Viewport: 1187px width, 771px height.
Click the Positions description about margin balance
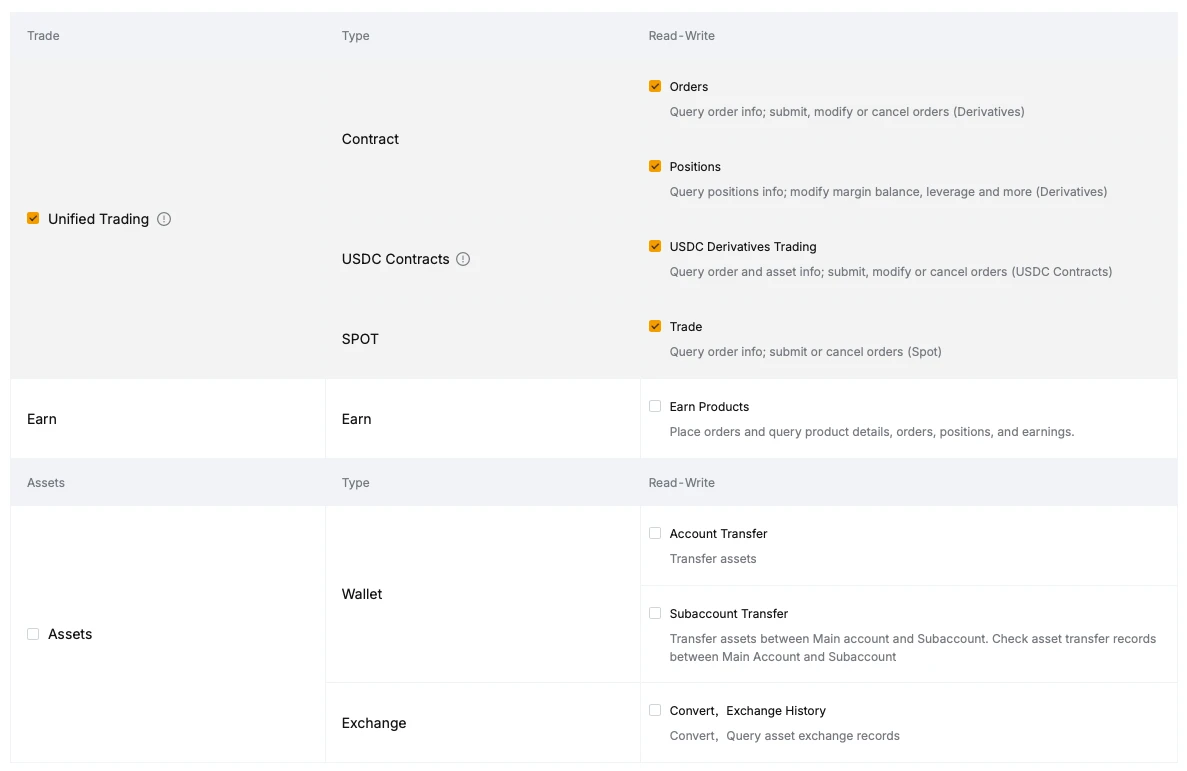coord(888,192)
